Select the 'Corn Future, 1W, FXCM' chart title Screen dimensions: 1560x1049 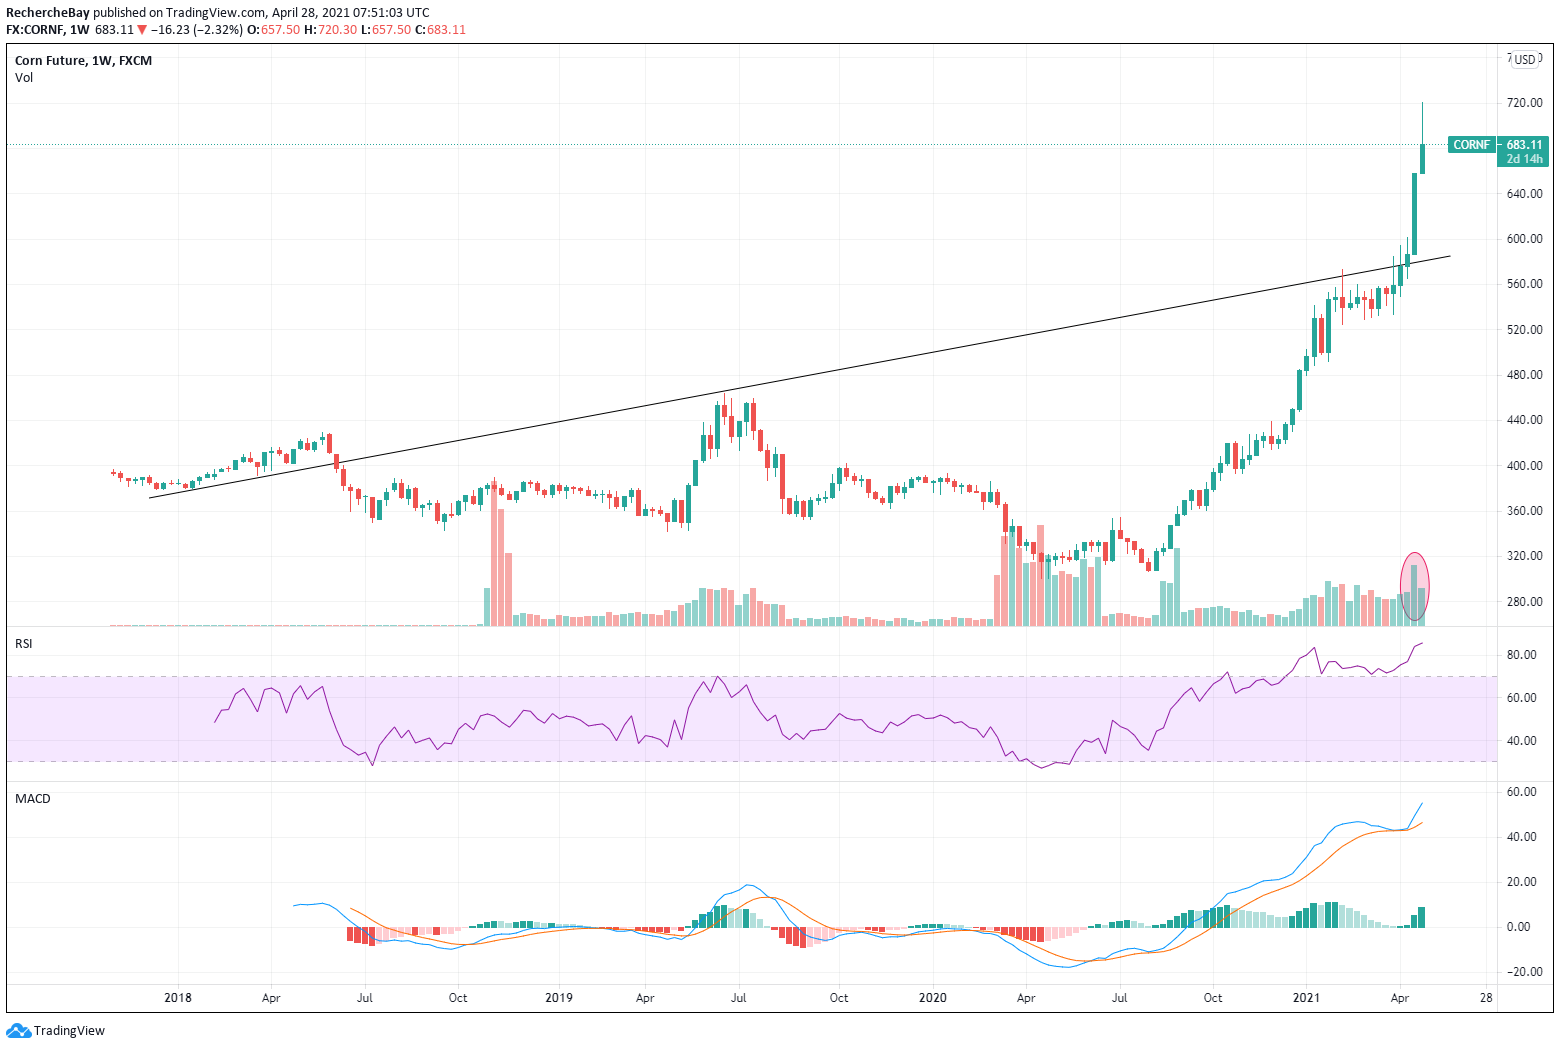coord(83,61)
